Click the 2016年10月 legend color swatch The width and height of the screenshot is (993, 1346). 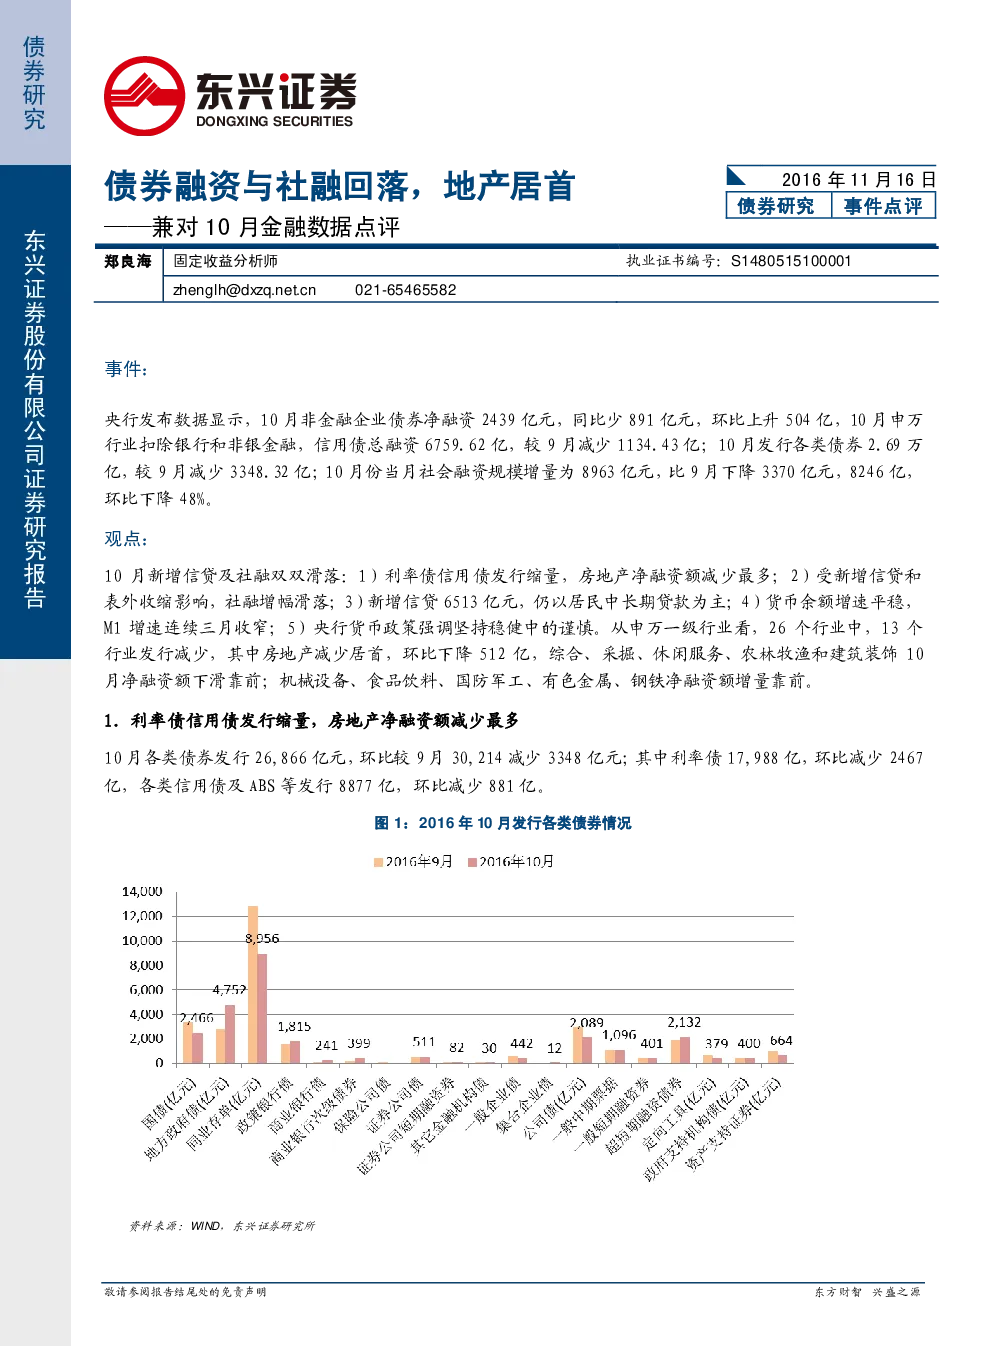(473, 862)
